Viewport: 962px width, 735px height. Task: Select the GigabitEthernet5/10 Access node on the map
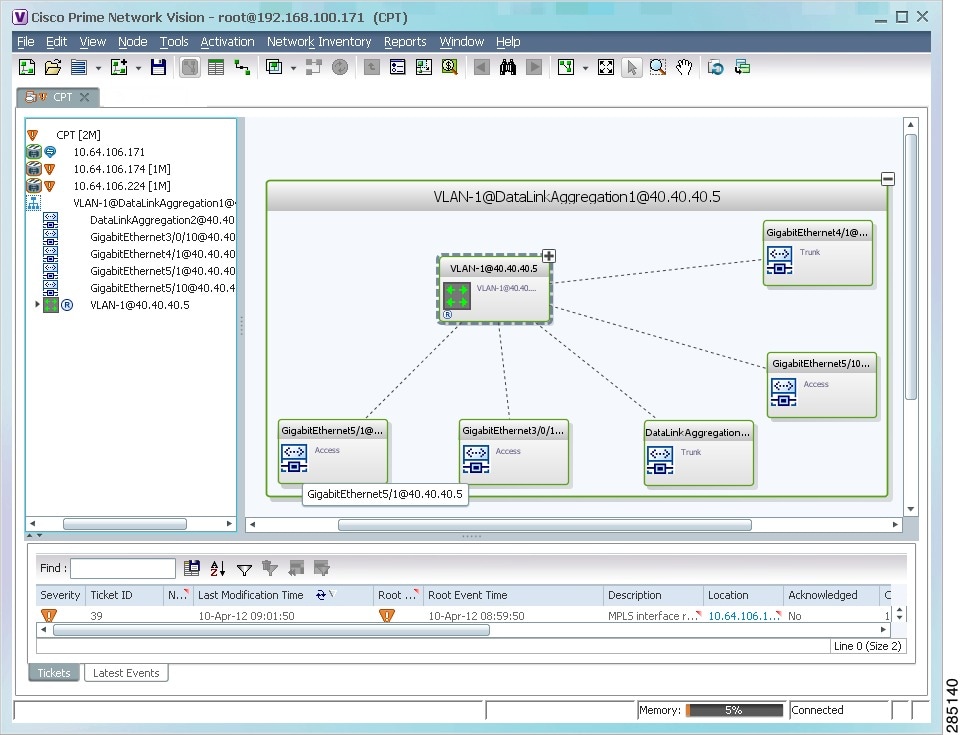point(822,385)
